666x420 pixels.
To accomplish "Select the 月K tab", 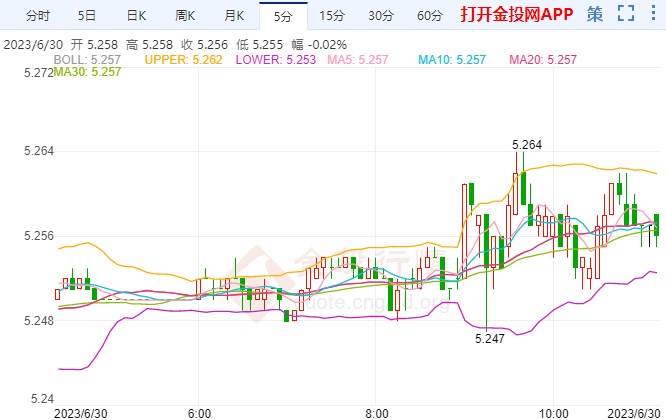I will (x=234, y=16).
